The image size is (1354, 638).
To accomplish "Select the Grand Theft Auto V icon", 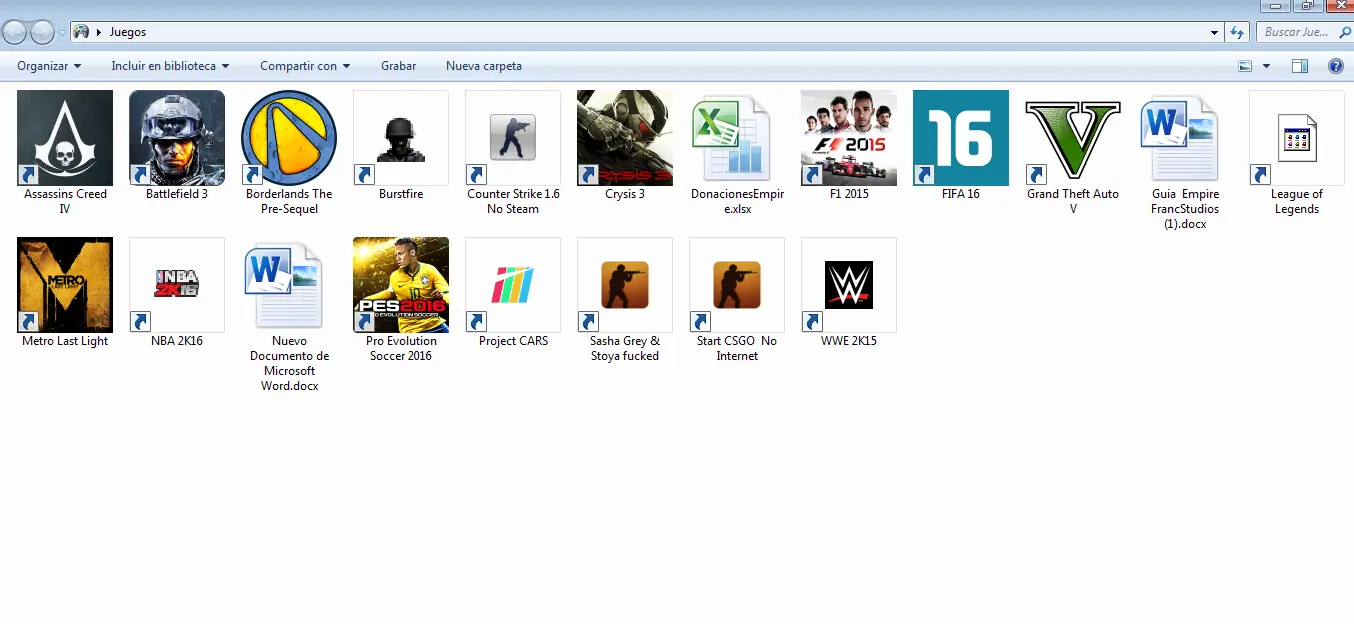I will coord(1073,138).
